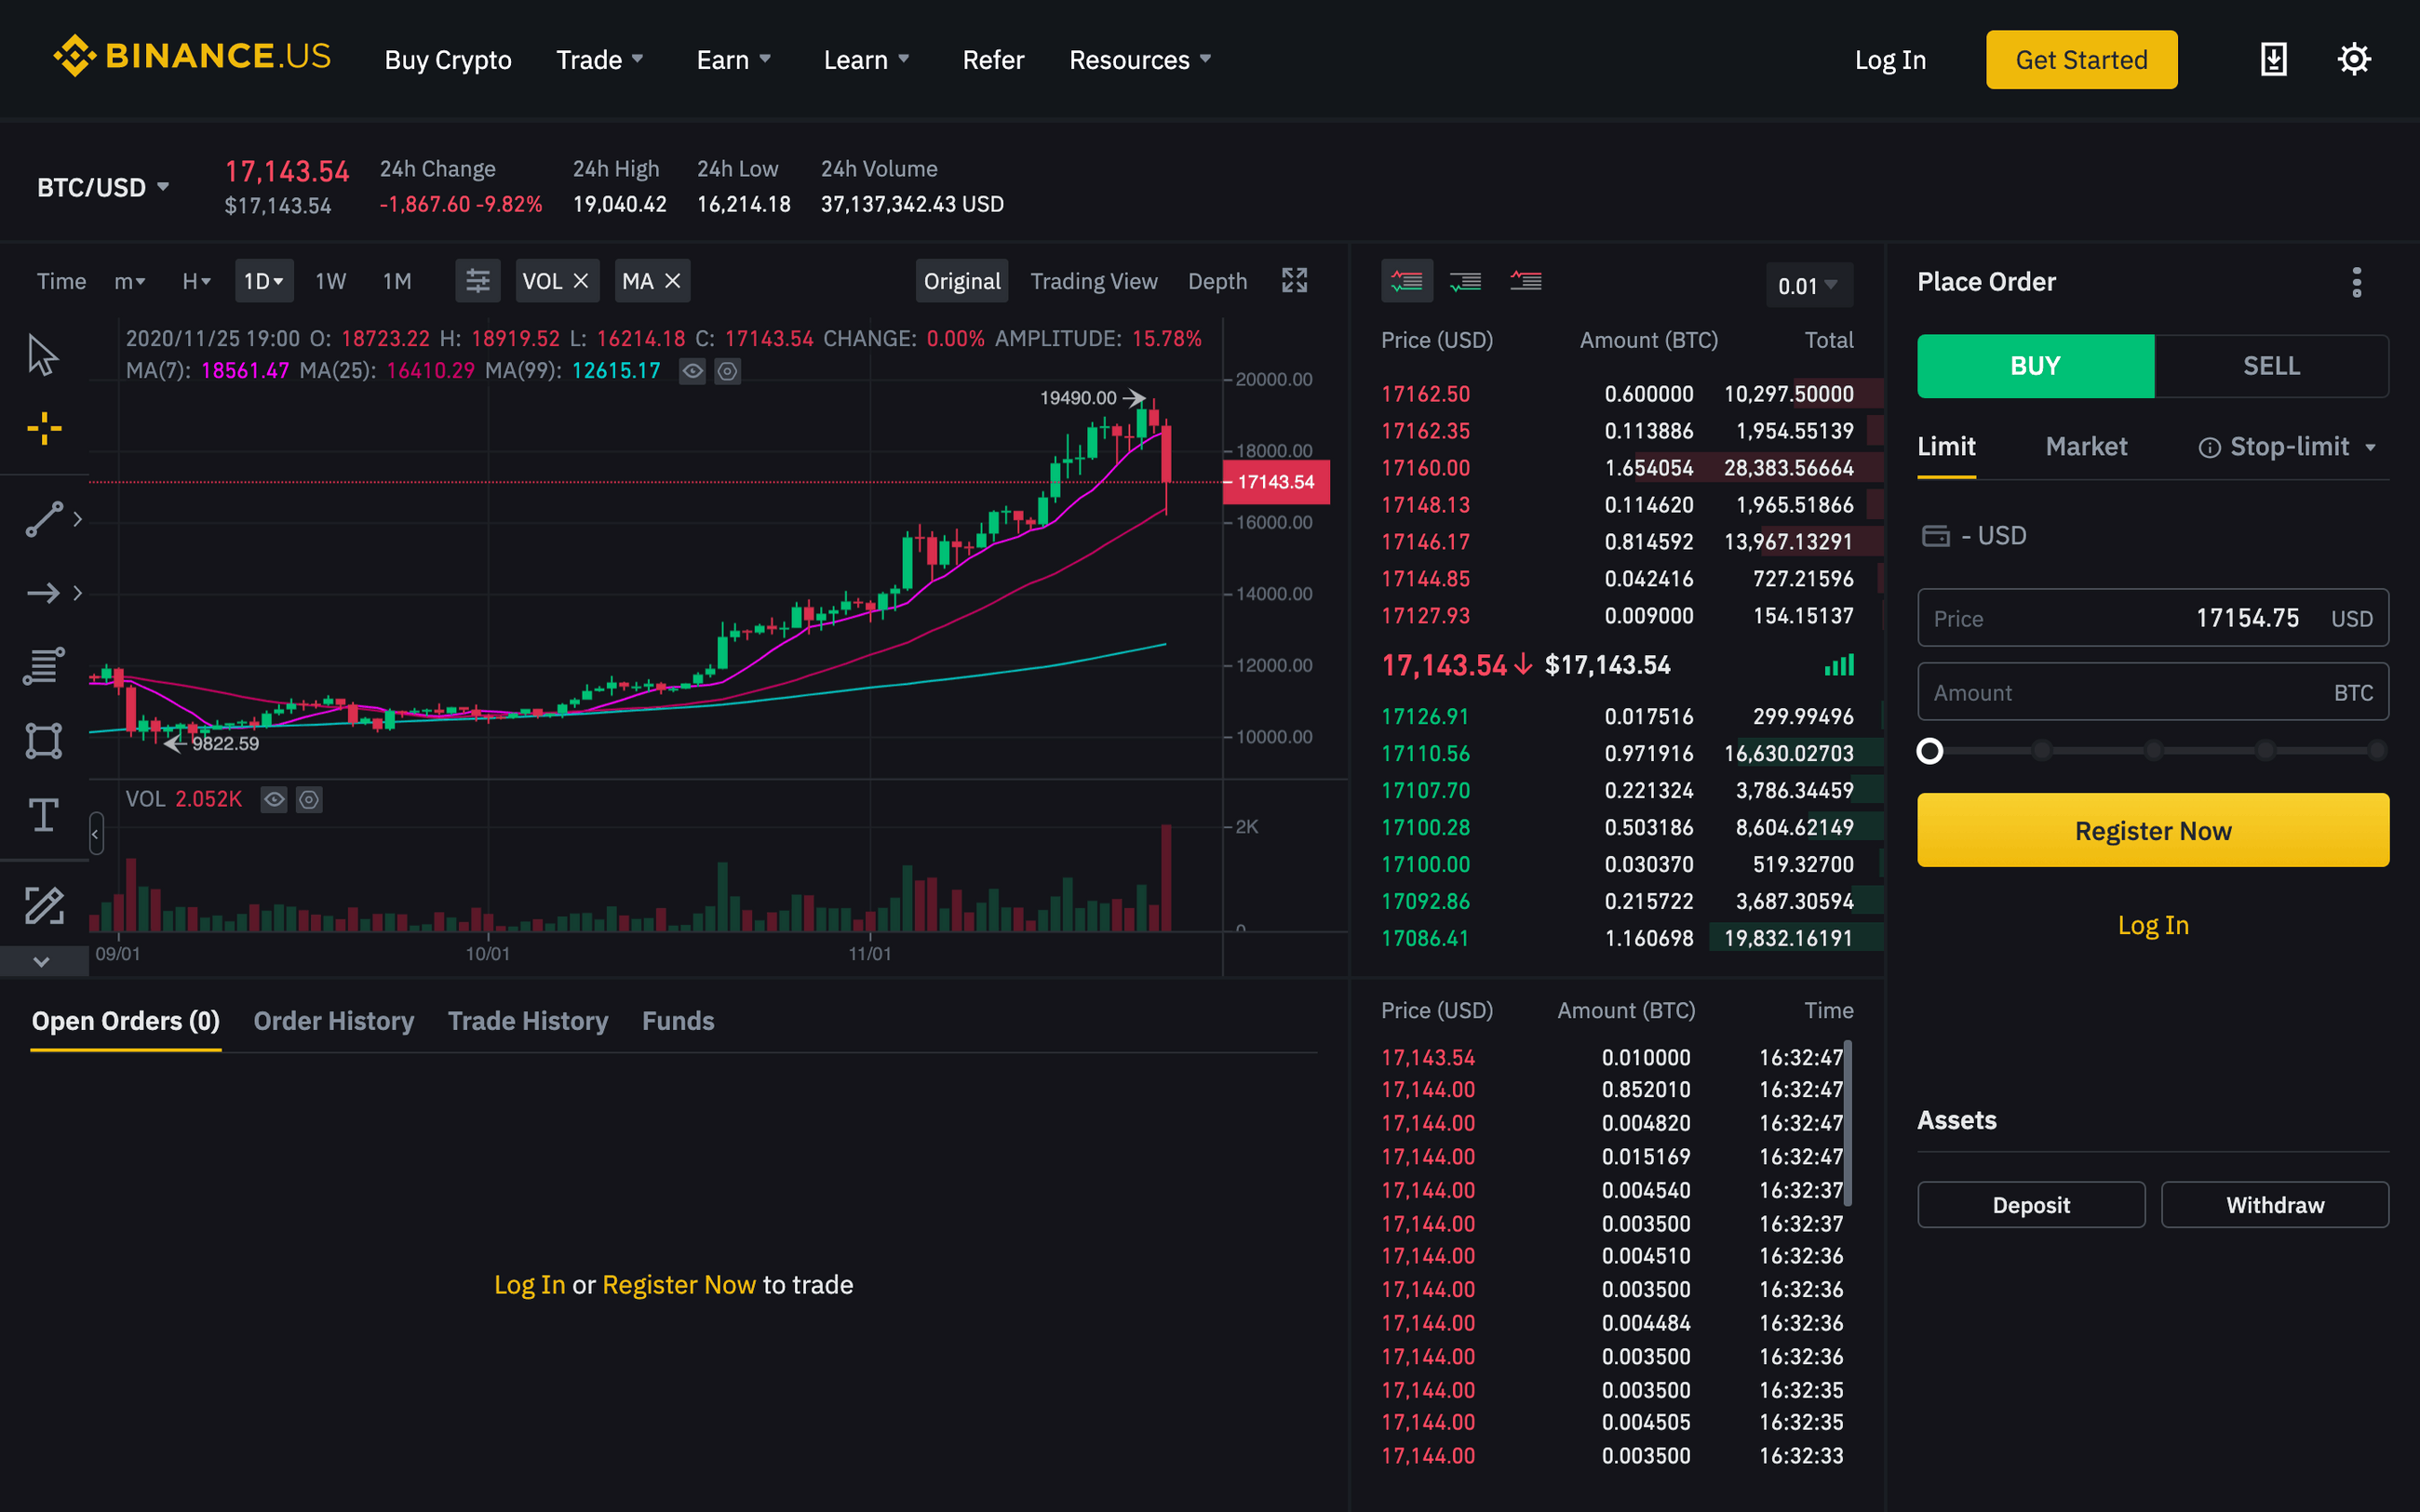Collapse the drawing toolbar handle
Image resolution: width=2420 pixels, height=1512 pixels.
click(x=96, y=833)
